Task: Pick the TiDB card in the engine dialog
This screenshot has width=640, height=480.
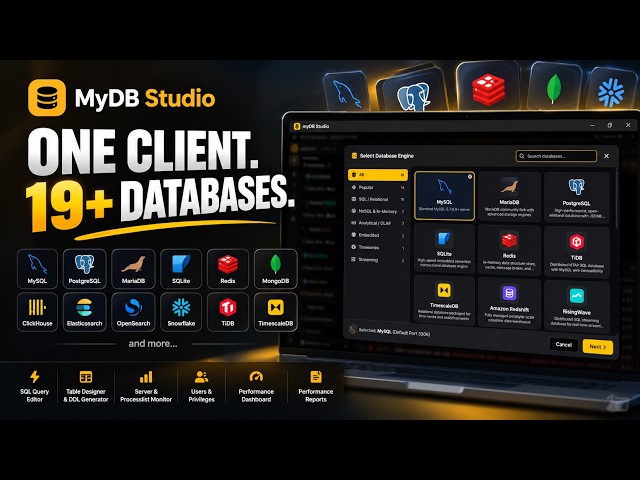Action: (576, 251)
